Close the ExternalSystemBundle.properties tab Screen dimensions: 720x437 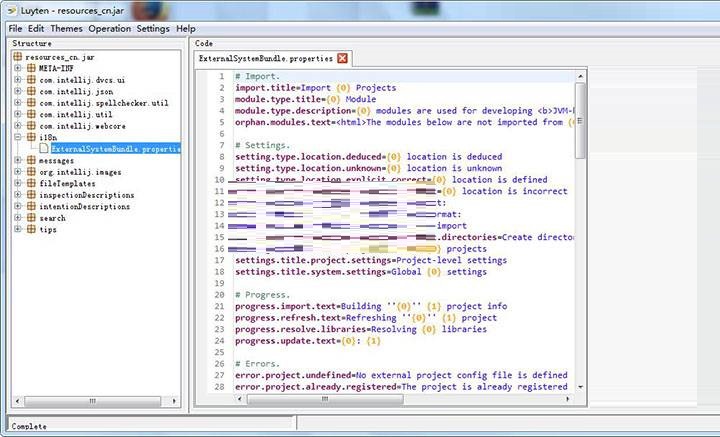pyautogui.click(x=342, y=58)
